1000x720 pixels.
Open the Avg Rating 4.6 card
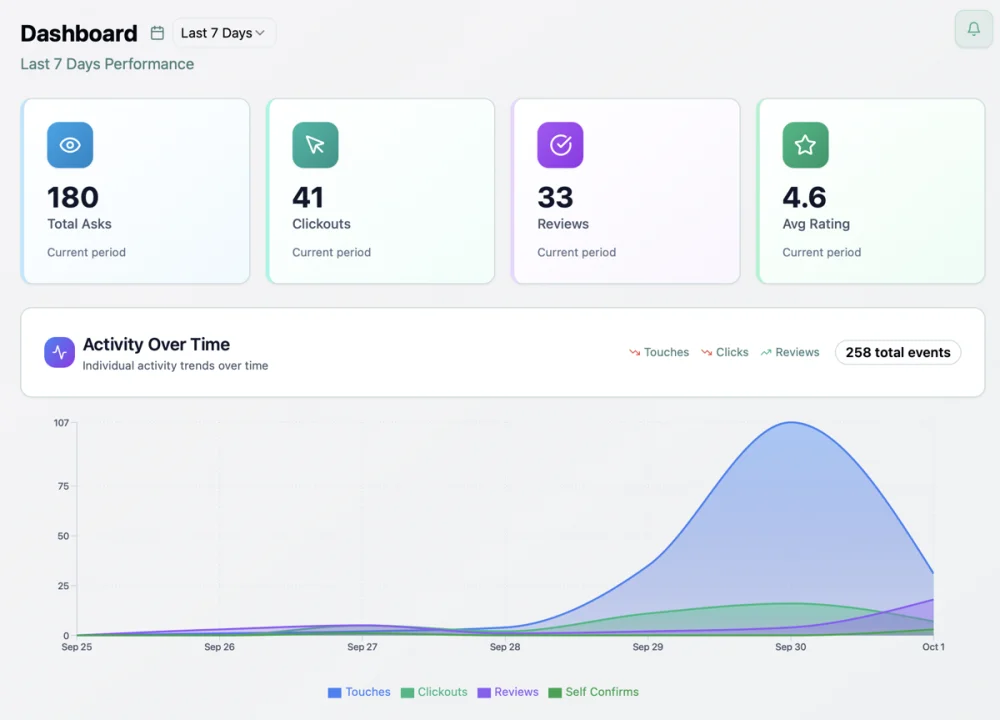(x=870, y=191)
